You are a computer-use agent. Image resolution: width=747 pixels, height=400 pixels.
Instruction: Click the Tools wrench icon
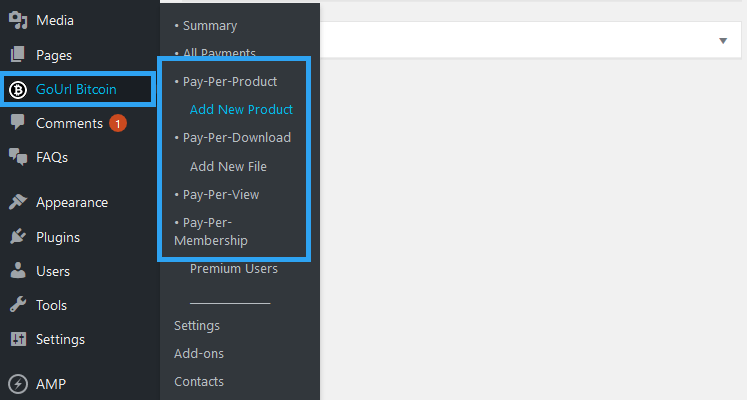coord(18,305)
